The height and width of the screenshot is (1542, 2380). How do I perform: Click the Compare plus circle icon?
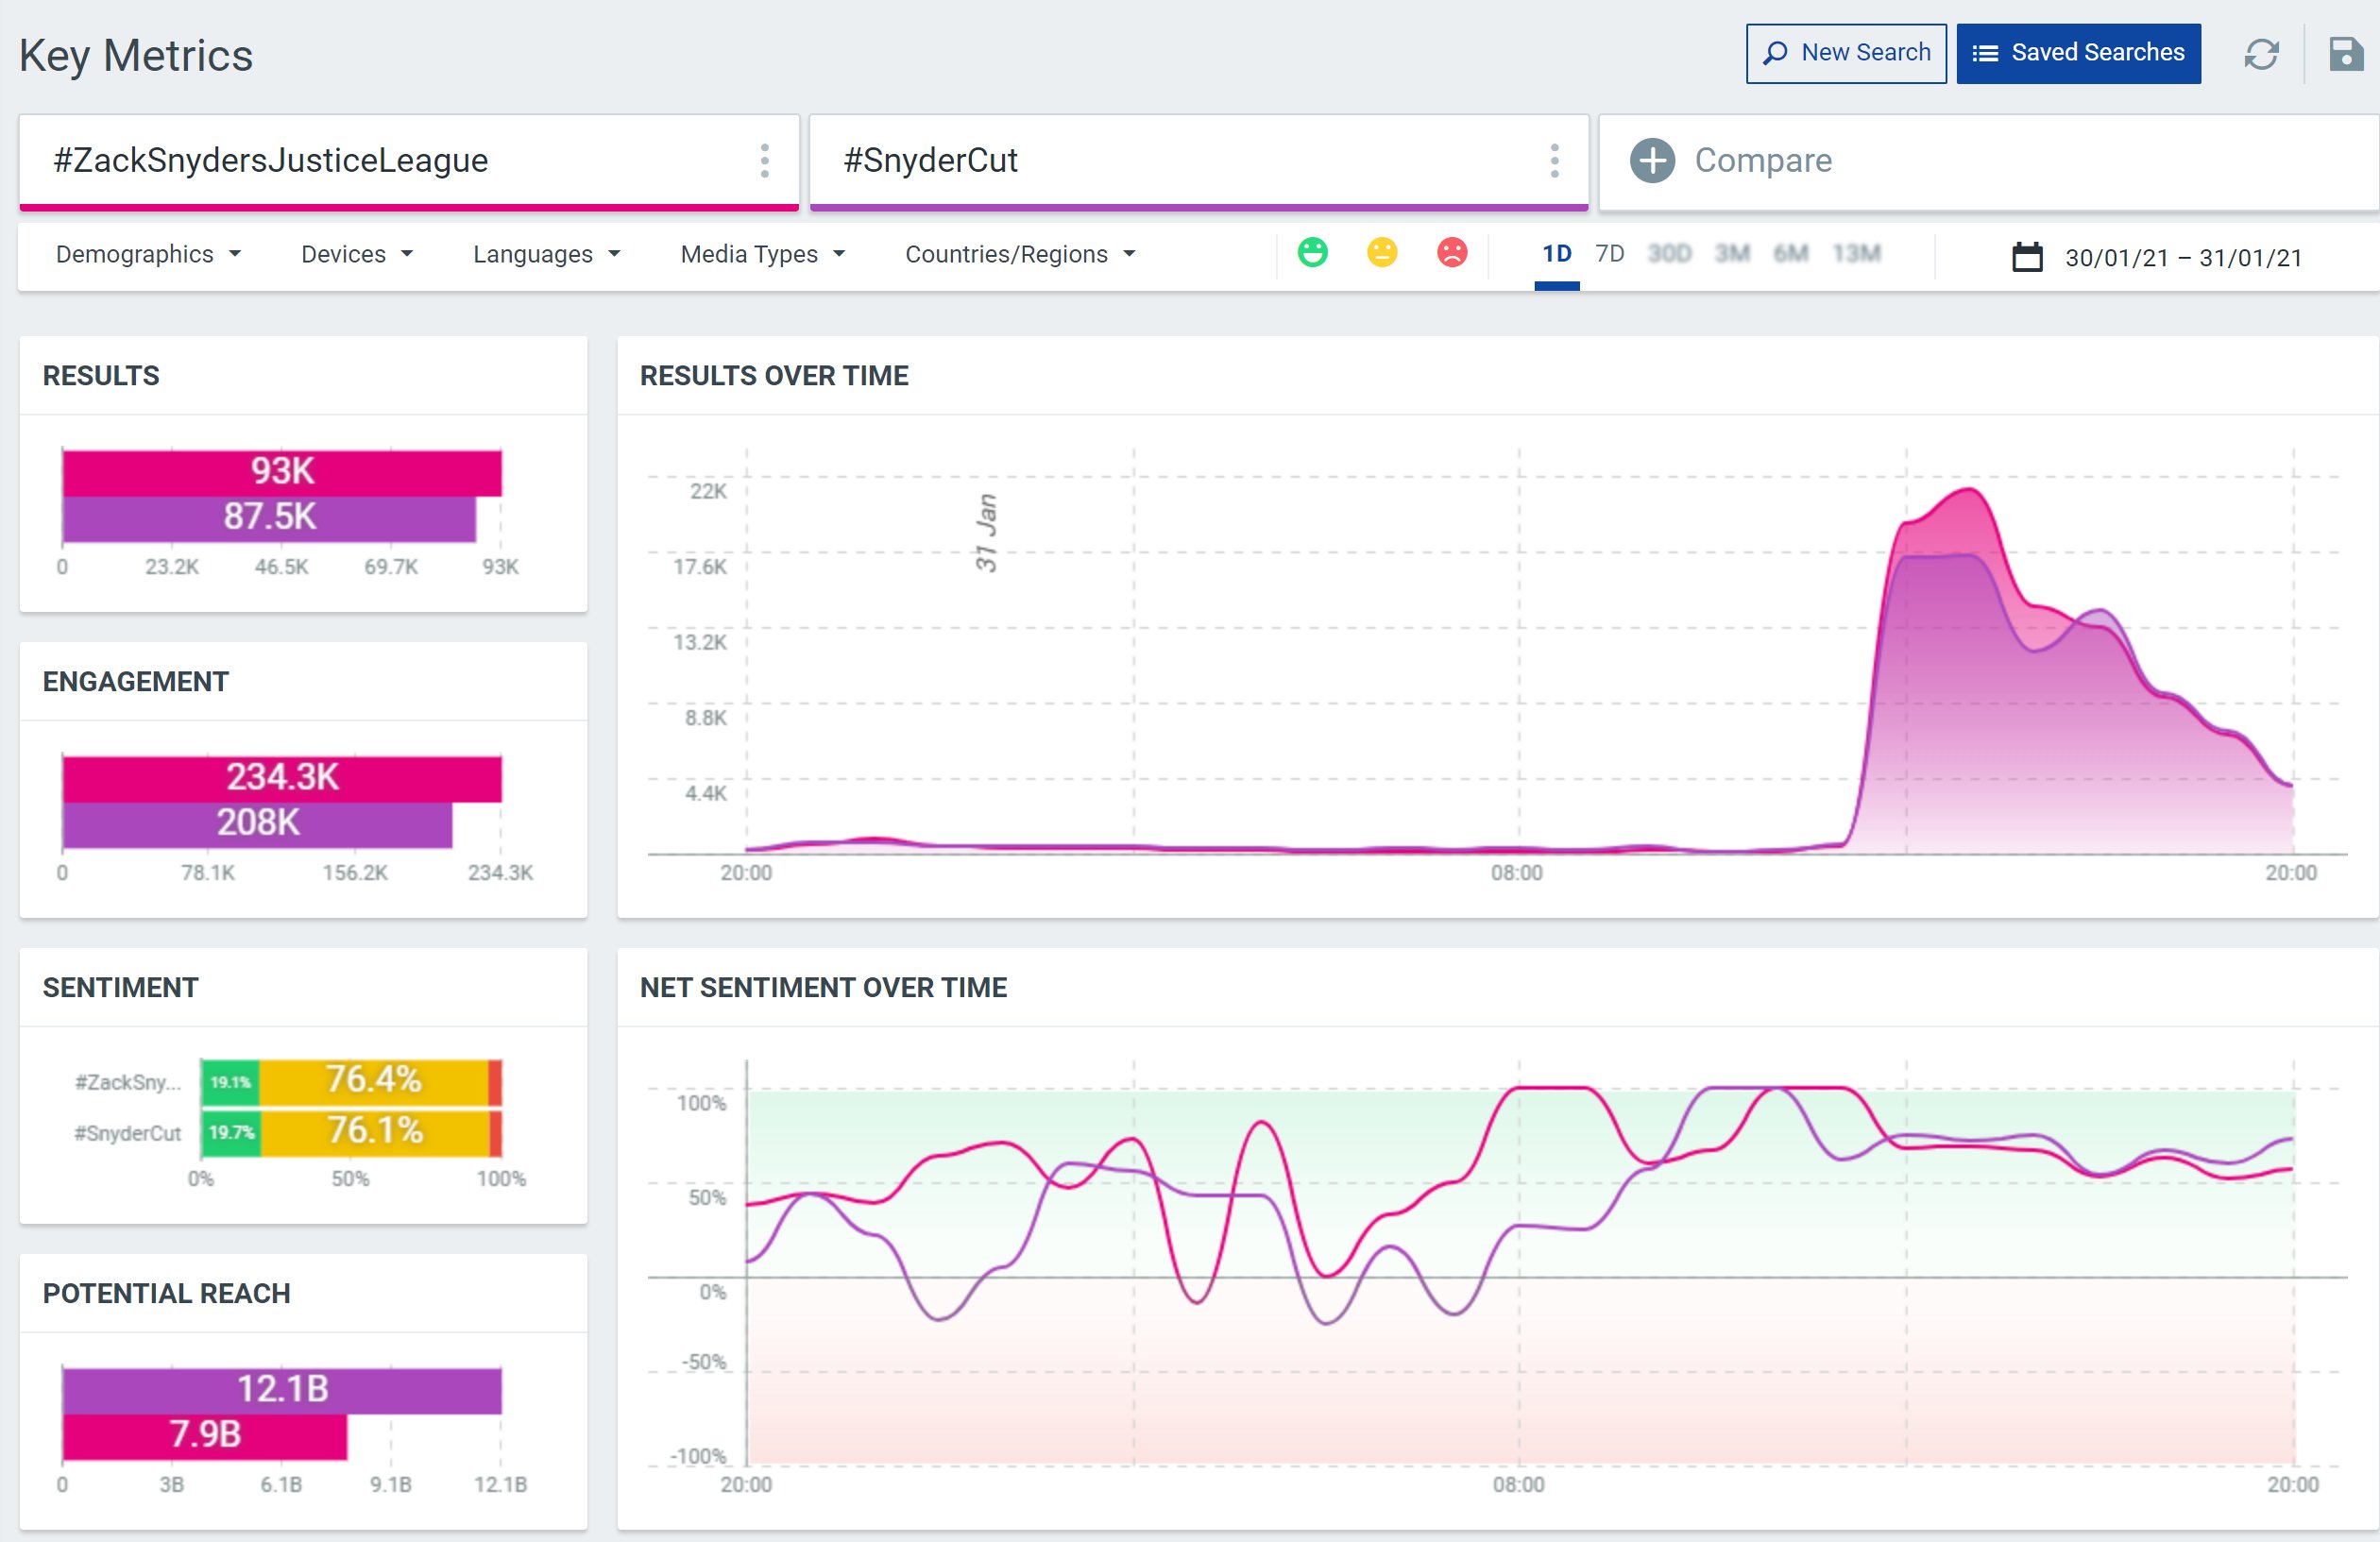tap(1652, 160)
